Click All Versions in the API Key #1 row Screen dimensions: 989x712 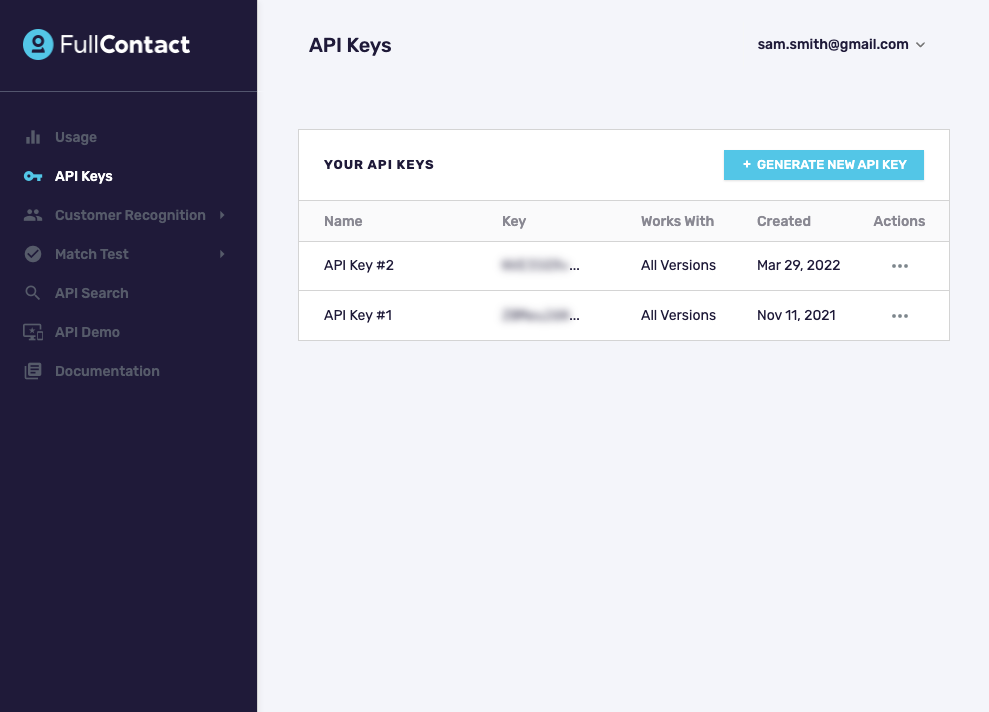(x=678, y=315)
